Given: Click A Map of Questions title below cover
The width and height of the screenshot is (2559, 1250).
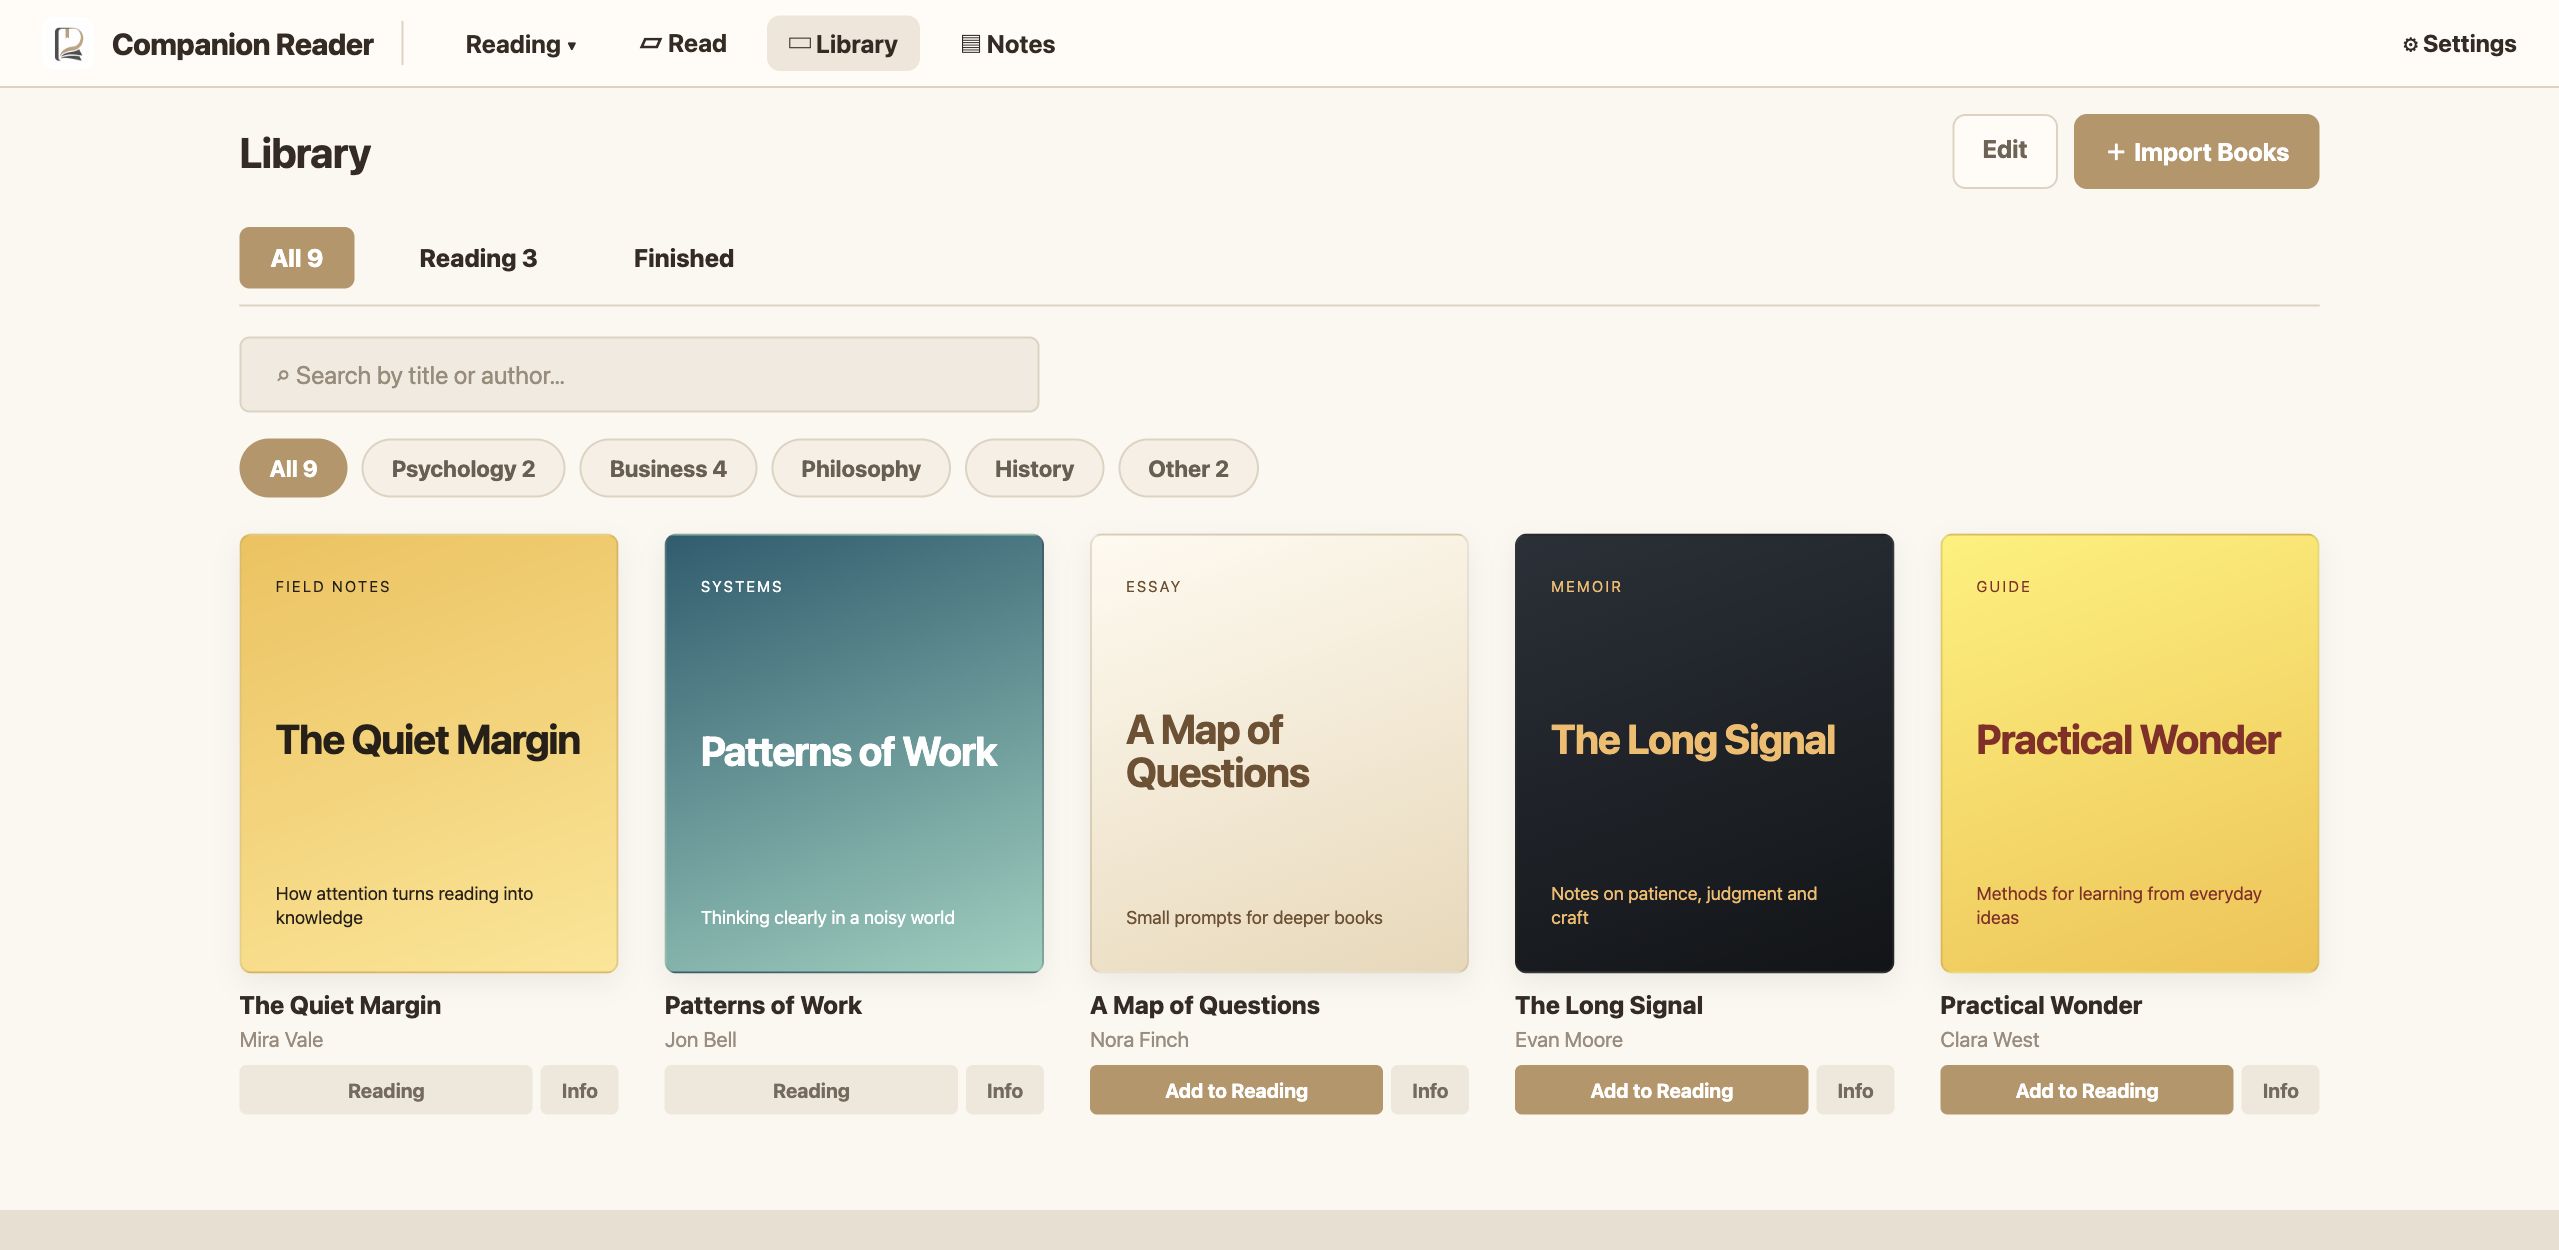Looking at the screenshot, I should [x=1205, y=1005].
